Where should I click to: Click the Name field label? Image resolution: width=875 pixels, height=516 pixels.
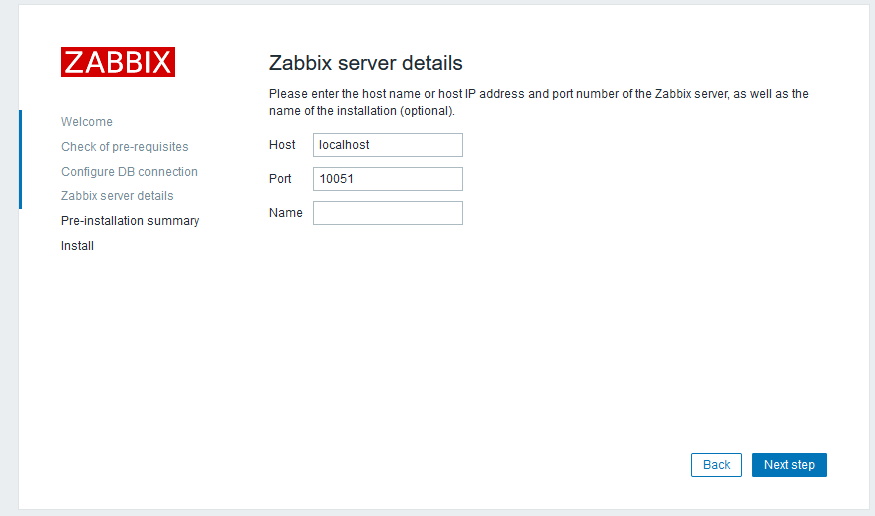pyautogui.click(x=285, y=213)
